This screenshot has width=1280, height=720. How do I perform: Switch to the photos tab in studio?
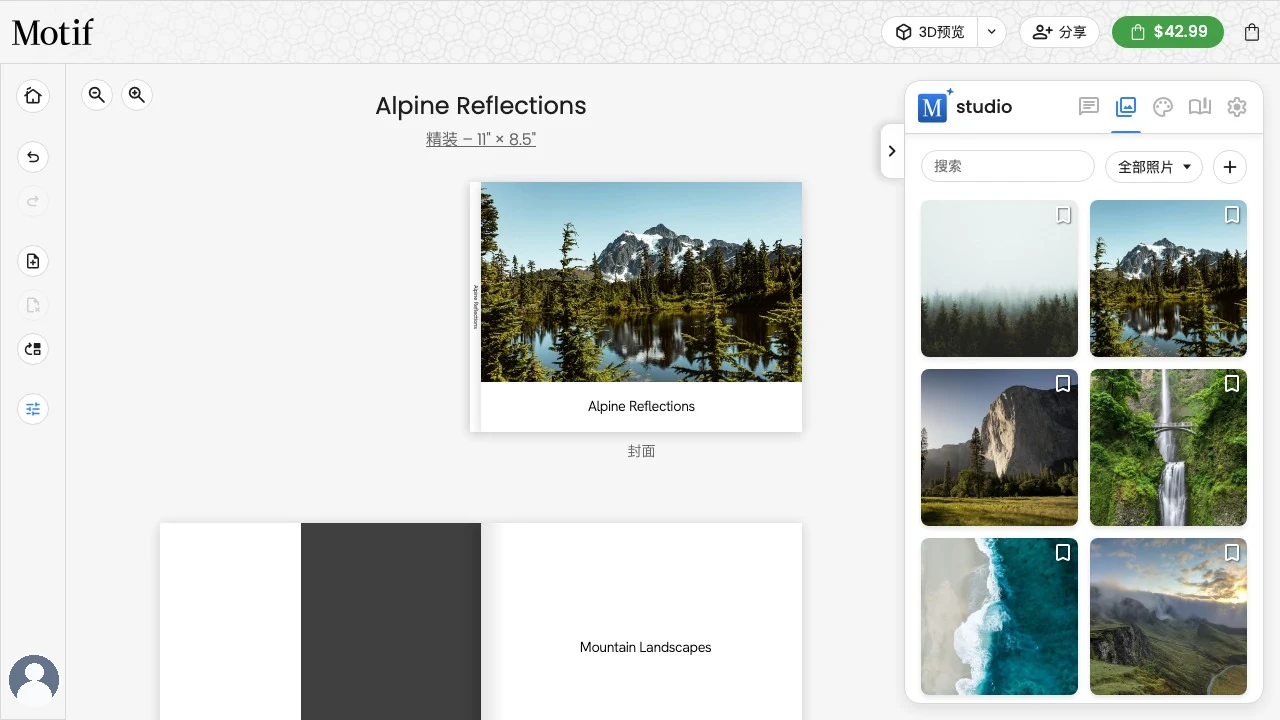tap(1126, 107)
